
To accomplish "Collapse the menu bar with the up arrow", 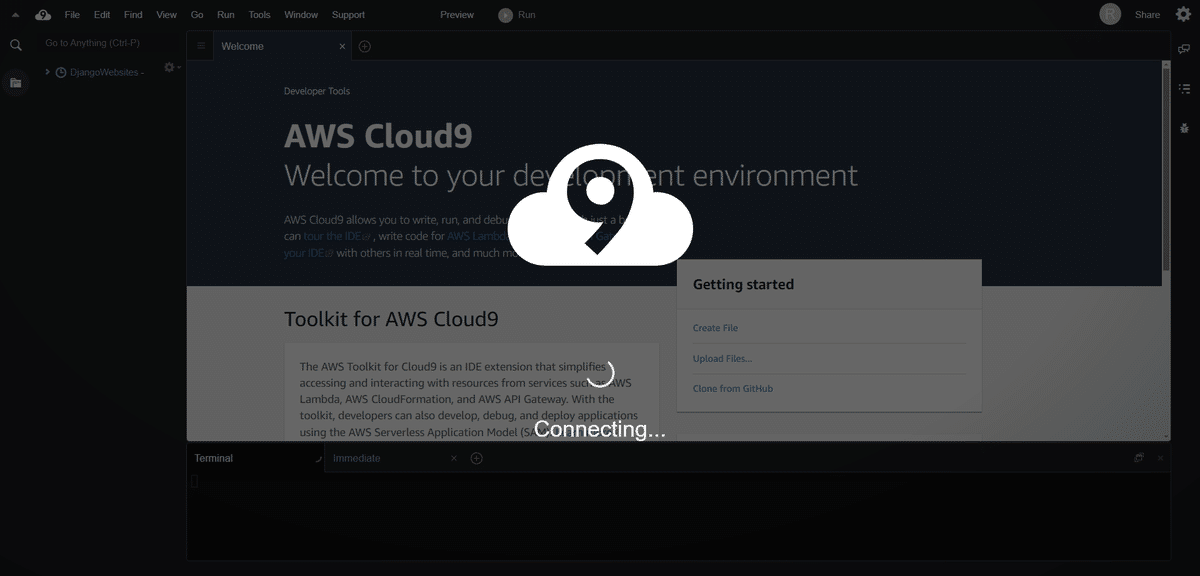I will click(x=15, y=15).
